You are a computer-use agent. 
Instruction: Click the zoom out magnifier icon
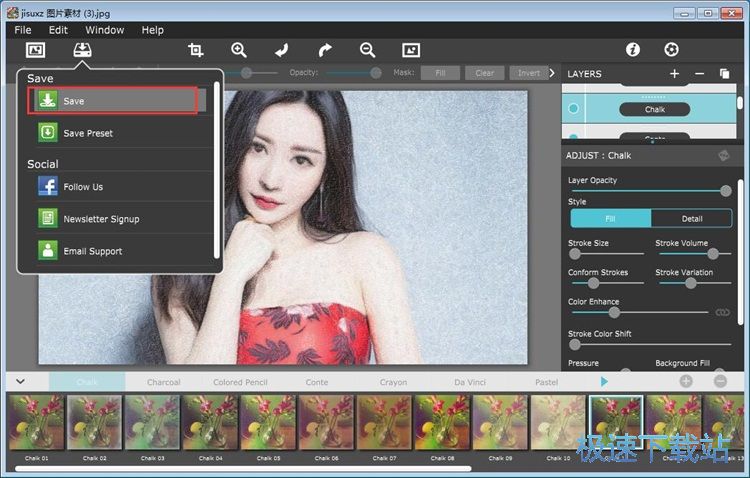pos(367,50)
